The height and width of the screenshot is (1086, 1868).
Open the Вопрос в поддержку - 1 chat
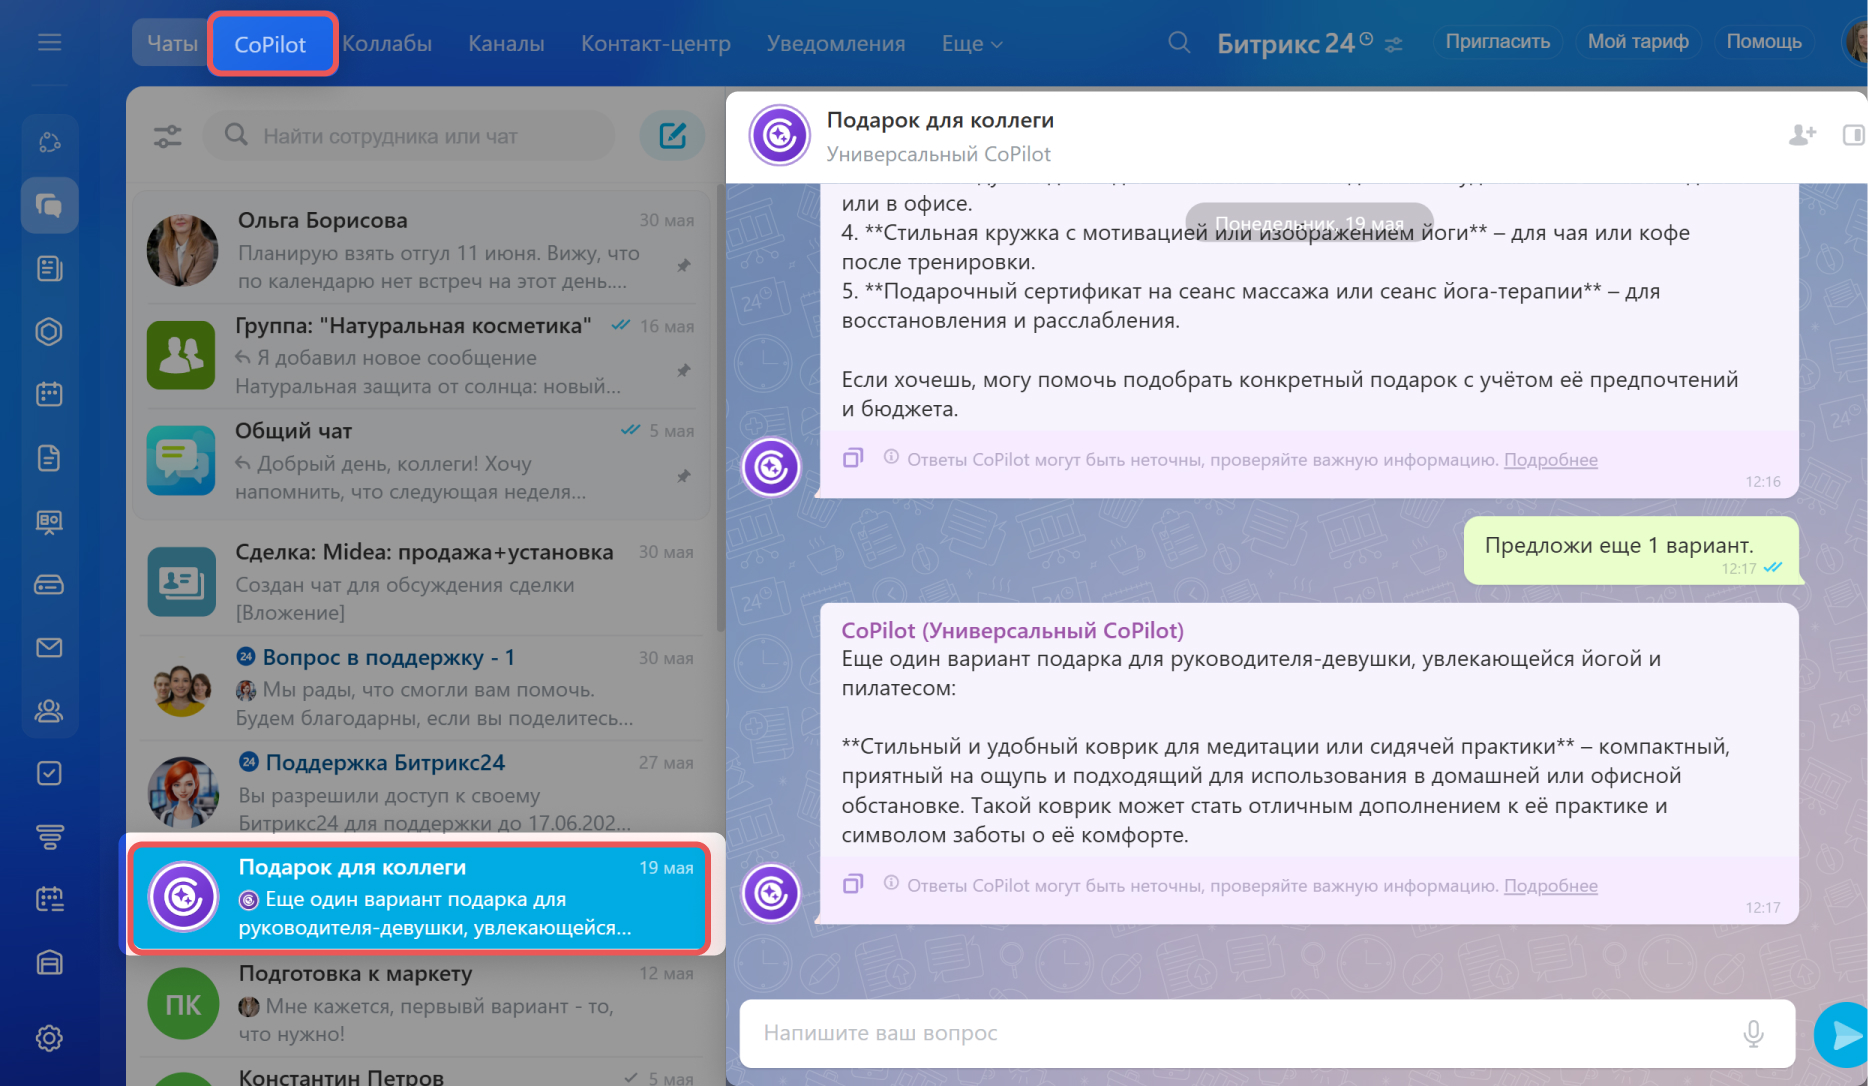[x=420, y=687]
